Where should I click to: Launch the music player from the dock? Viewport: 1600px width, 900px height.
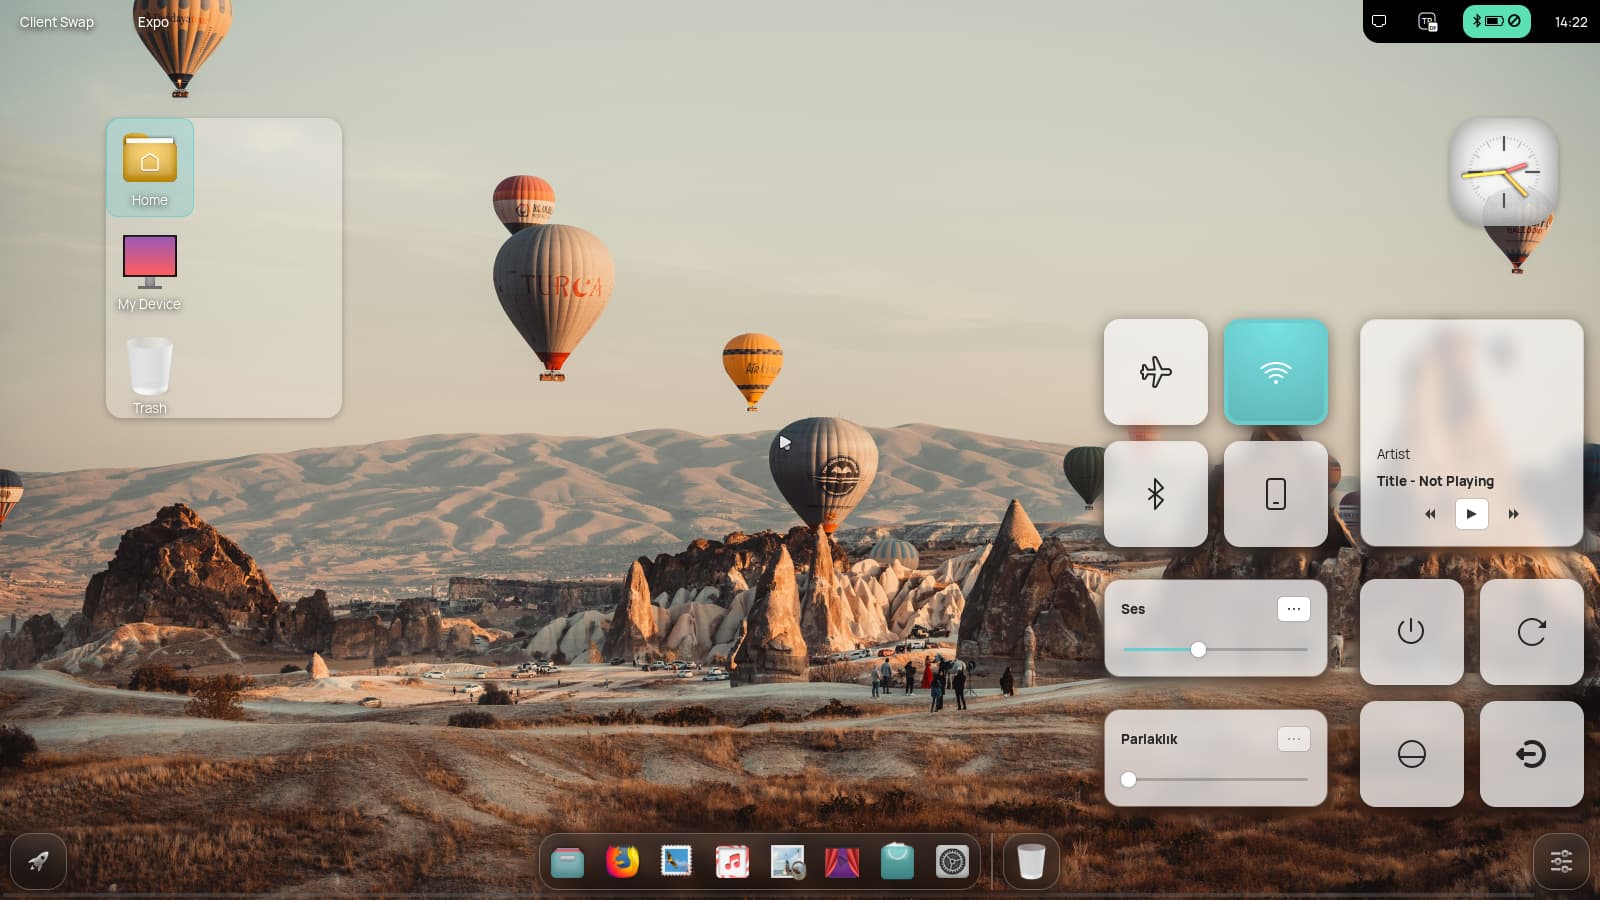(x=732, y=861)
